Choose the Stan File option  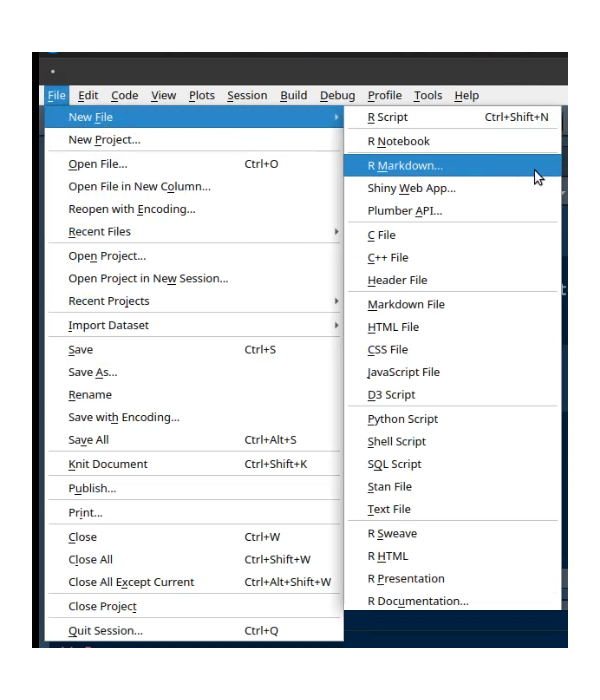pyautogui.click(x=389, y=487)
